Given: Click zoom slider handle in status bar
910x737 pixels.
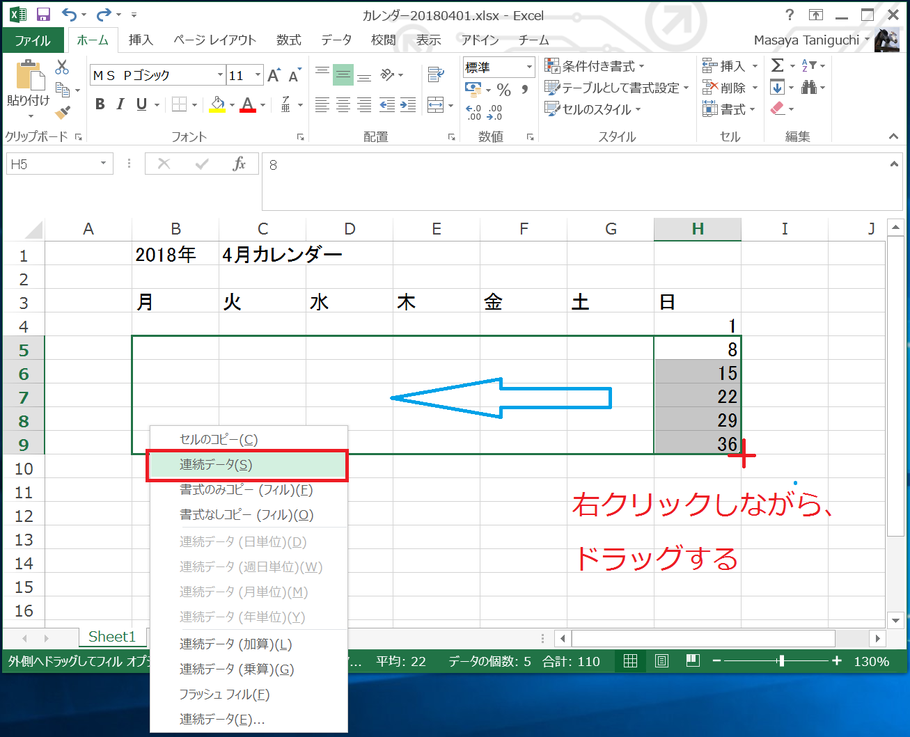Looking at the screenshot, I should 782,661.
